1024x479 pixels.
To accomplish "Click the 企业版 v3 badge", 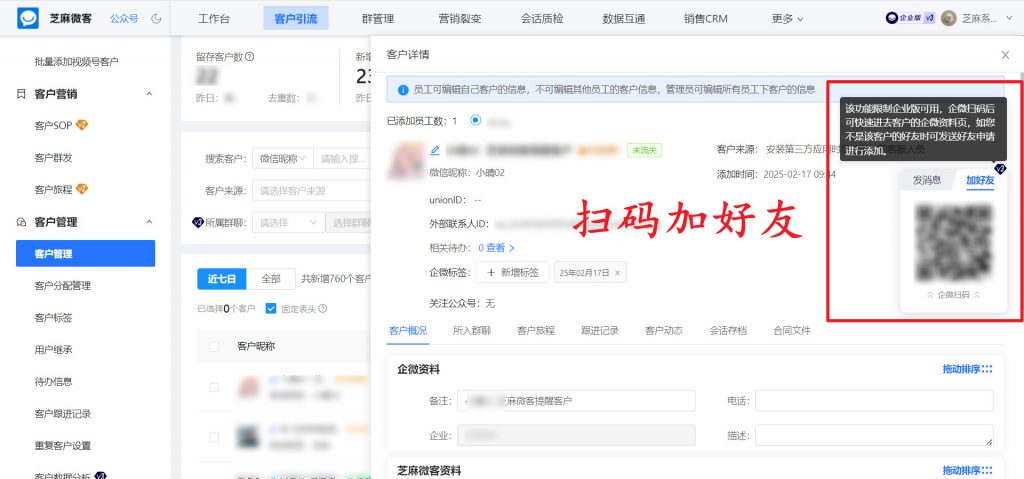I will [x=911, y=18].
